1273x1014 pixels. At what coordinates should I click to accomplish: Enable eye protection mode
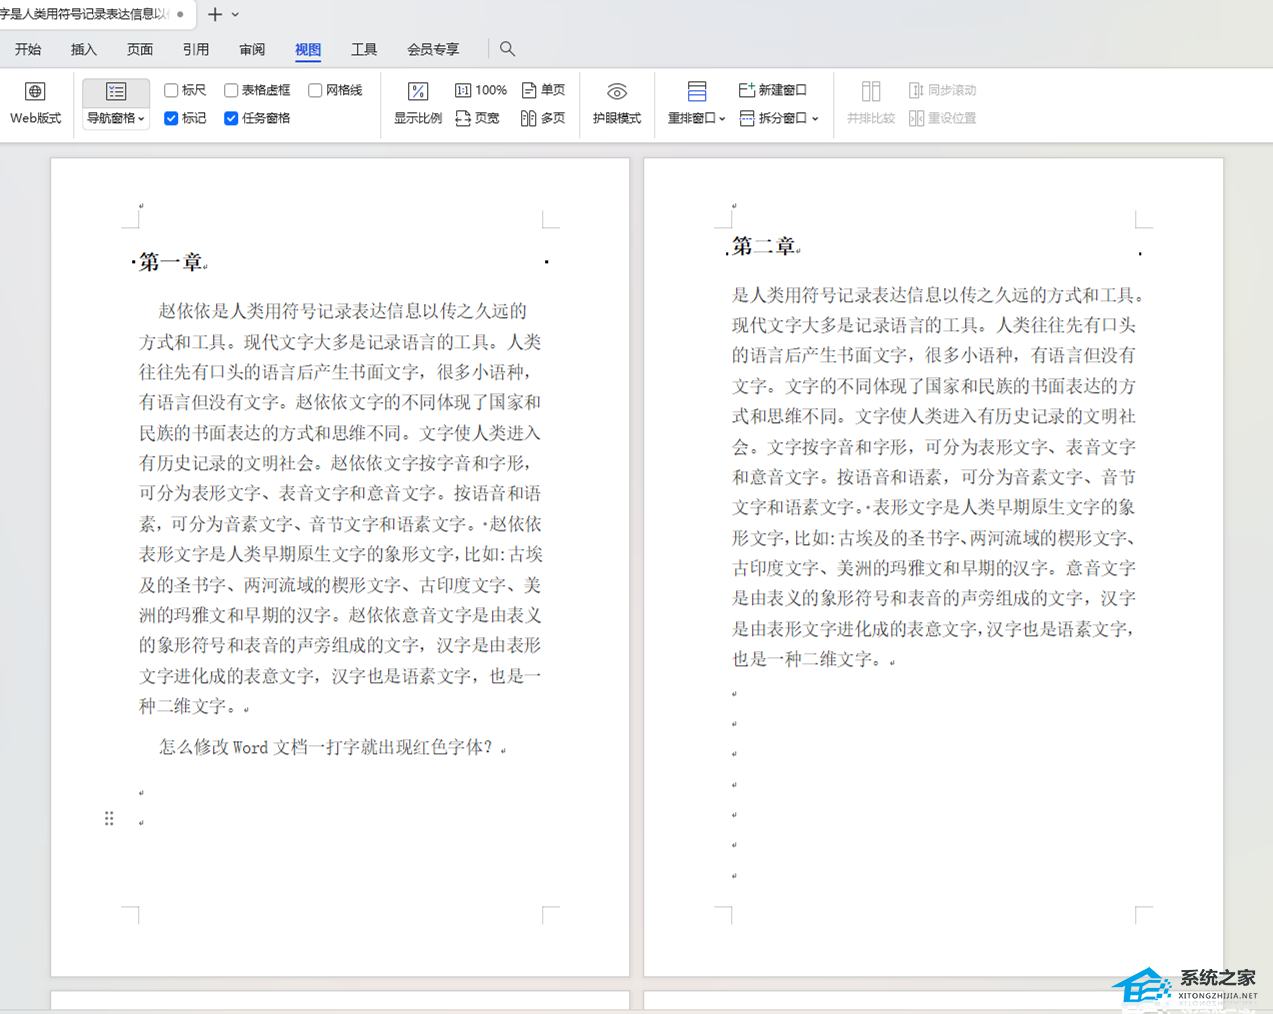pos(617,103)
